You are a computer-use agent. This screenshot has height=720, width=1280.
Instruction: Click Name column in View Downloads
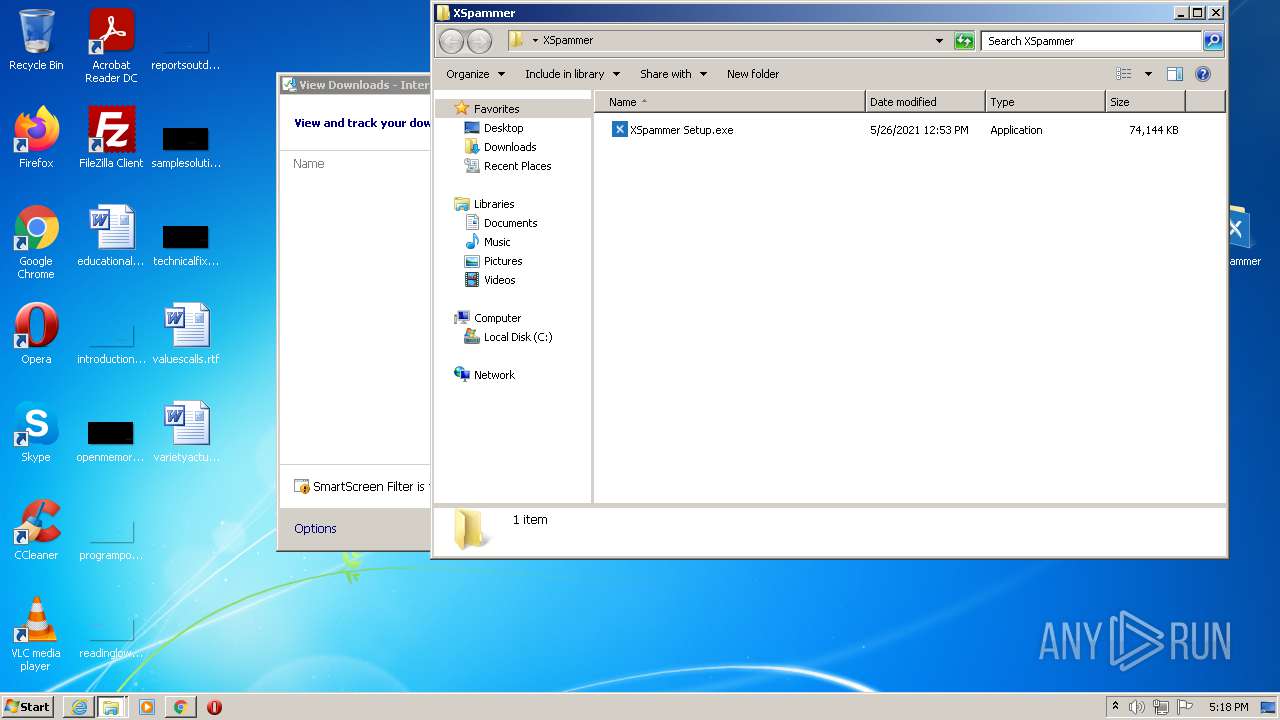click(x=308, y=164)
